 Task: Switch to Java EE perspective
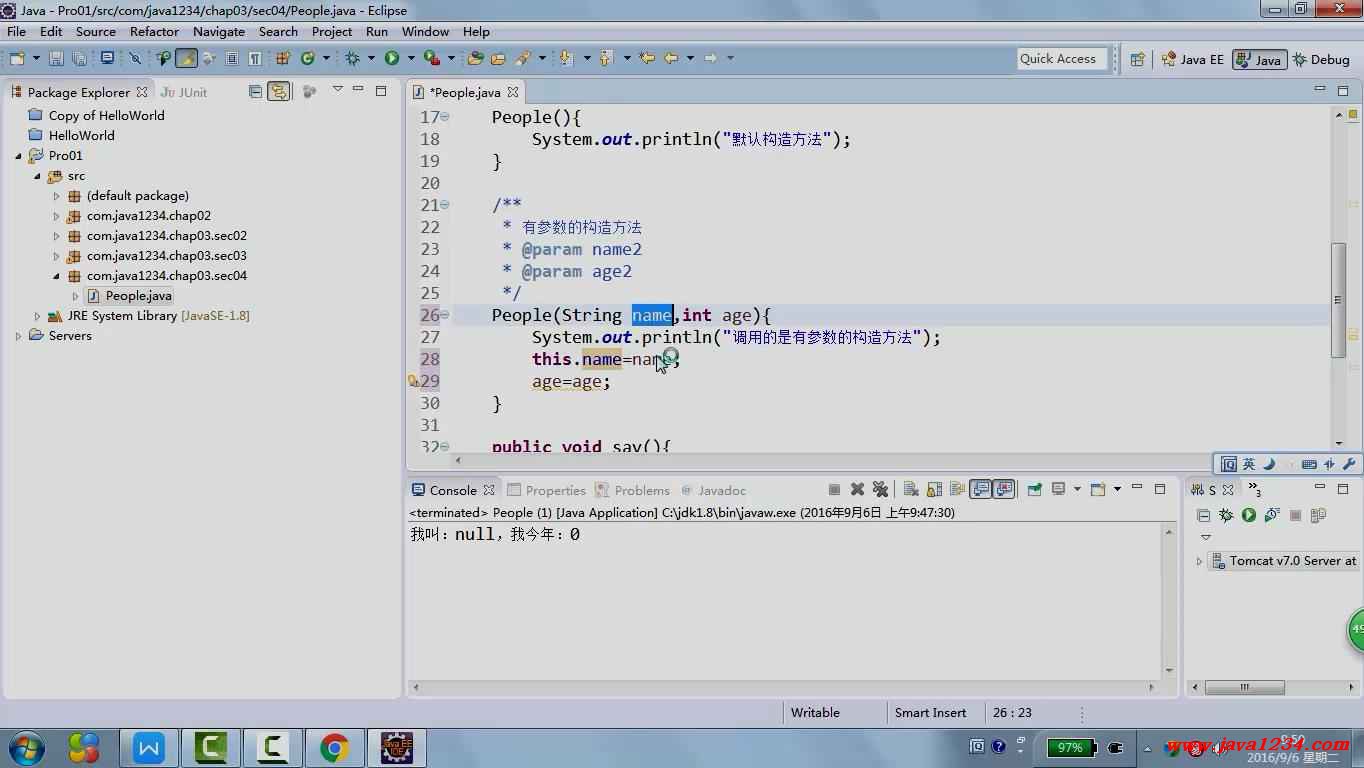tap(1192, 59)
